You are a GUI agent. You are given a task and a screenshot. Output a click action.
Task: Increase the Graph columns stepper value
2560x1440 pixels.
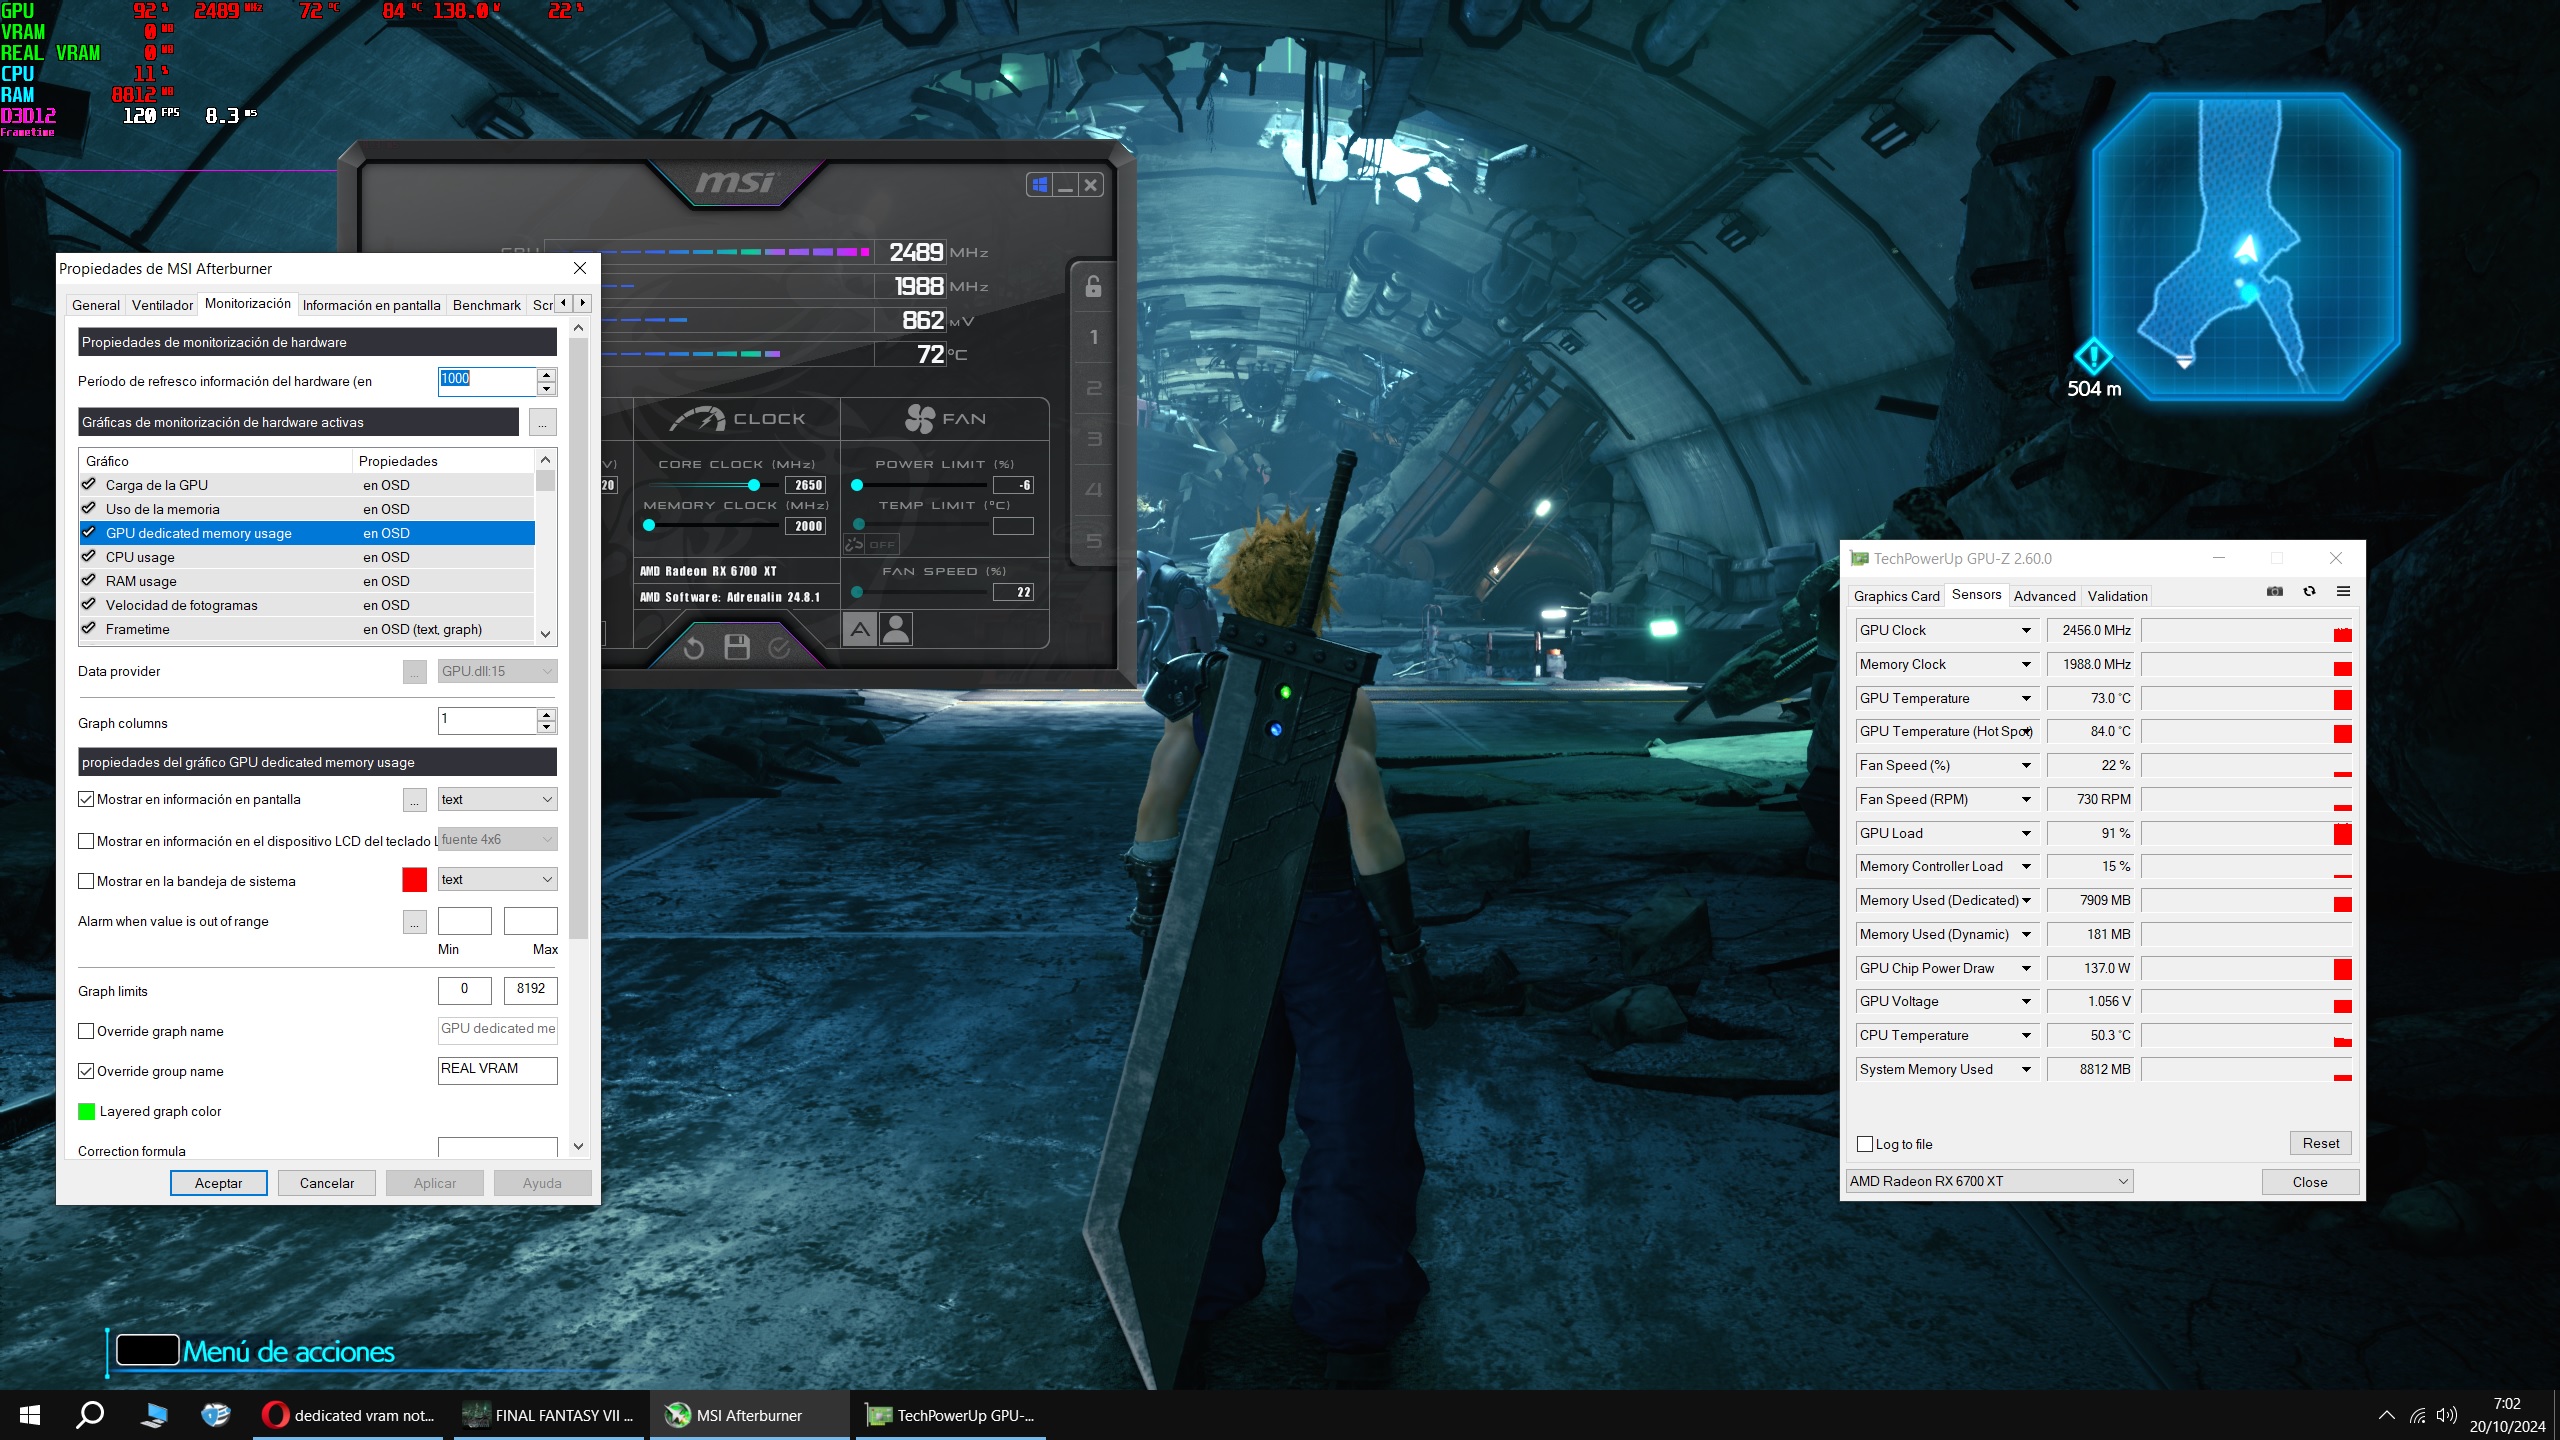546,714
